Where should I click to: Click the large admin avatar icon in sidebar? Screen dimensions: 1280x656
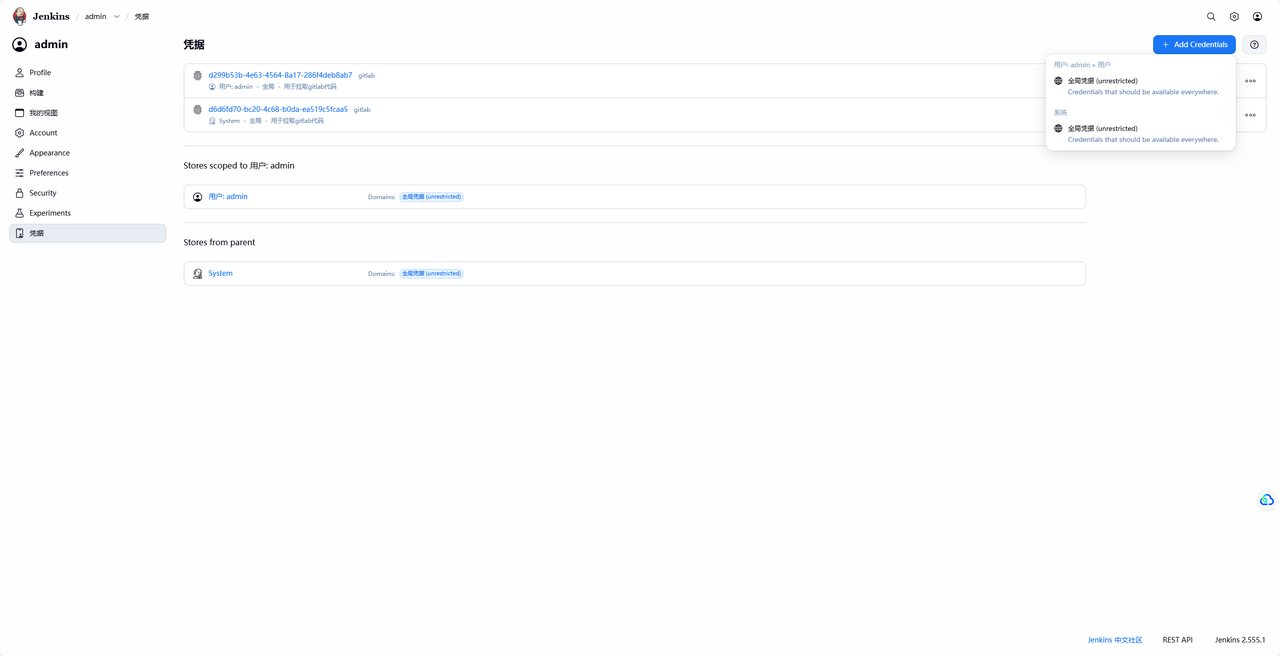tap(19, 44)
